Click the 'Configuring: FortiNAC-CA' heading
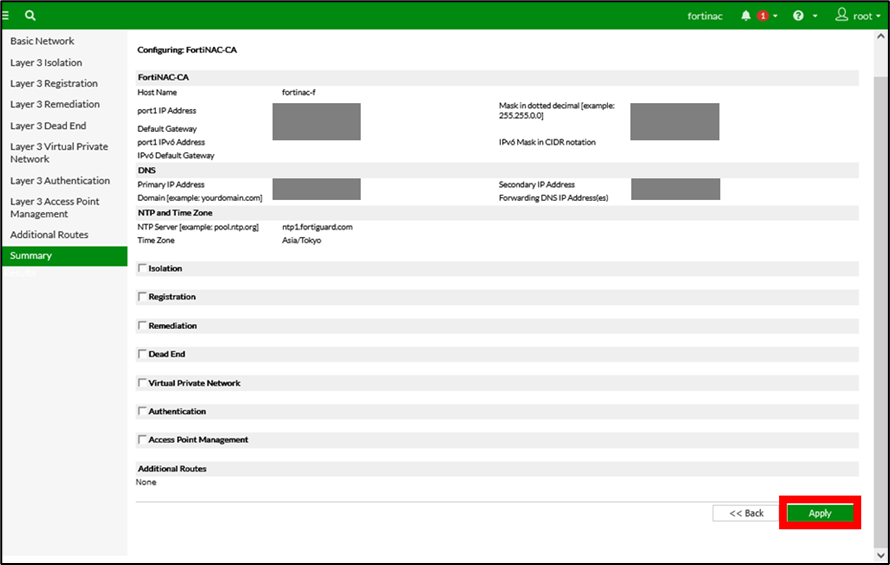Image resolution: width=890 pixels, height=565 pixels. point(187,50)
